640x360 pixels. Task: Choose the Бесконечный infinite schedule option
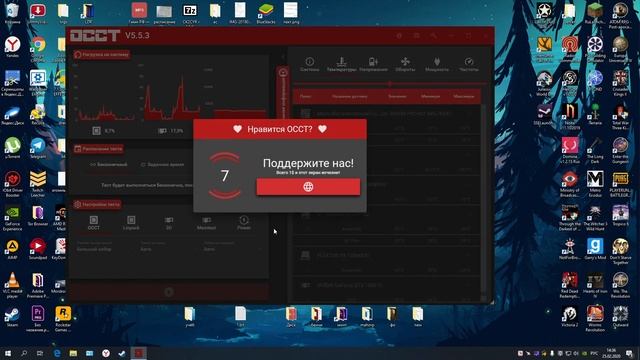pyautogui.click(x=109, y=164)
